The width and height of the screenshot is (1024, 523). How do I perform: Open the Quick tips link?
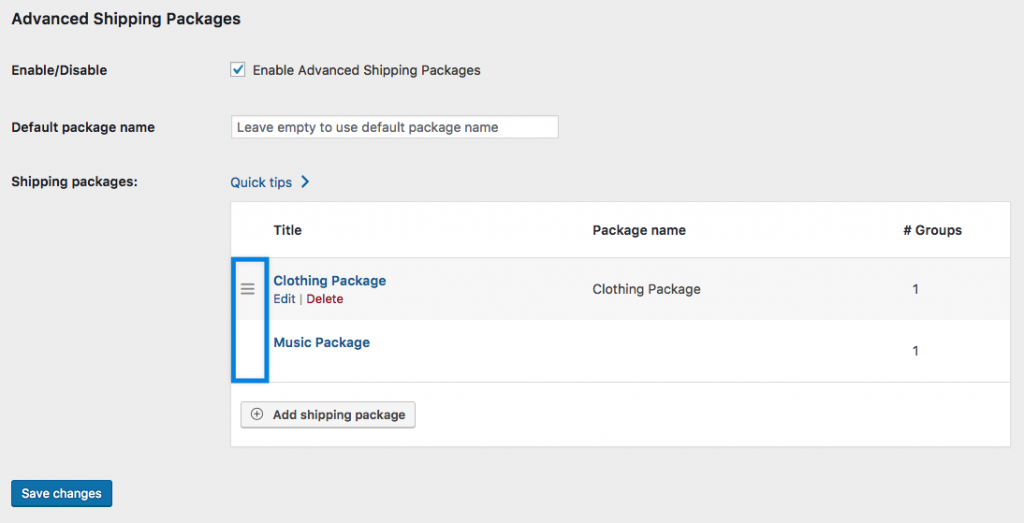coord(261,182)
